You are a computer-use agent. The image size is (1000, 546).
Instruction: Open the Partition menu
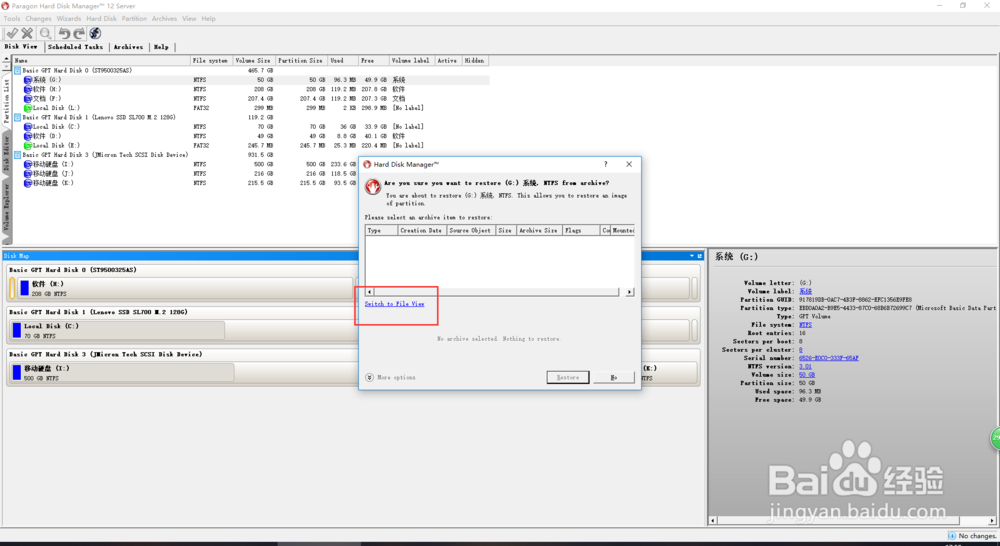(134, 18)
